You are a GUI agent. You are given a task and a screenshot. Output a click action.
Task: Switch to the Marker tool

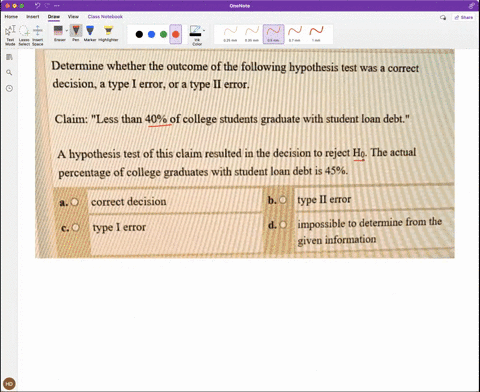tap(90, 33)
